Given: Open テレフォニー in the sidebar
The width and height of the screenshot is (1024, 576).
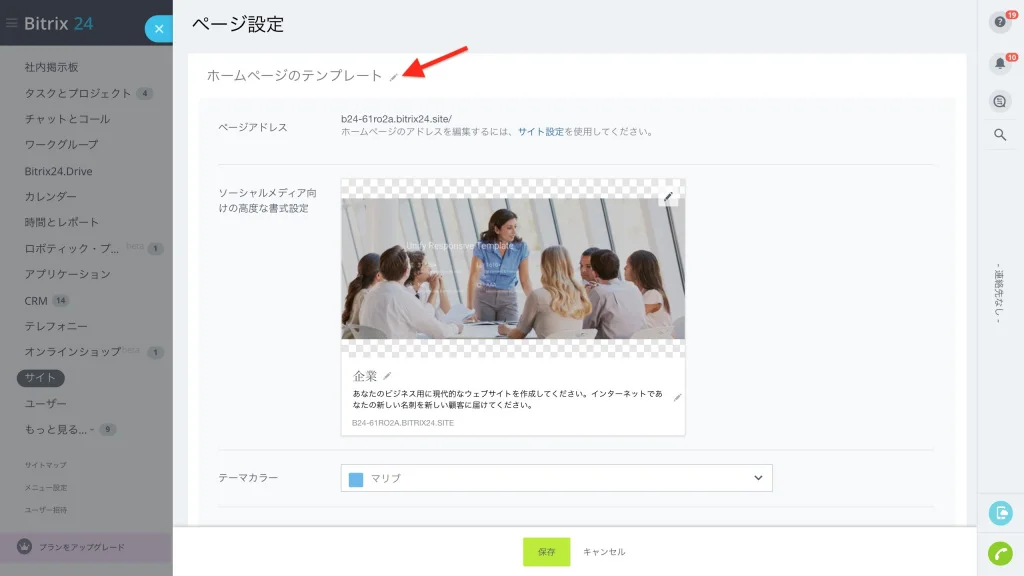Looking at the screenshot, I should tap(56, 326).
